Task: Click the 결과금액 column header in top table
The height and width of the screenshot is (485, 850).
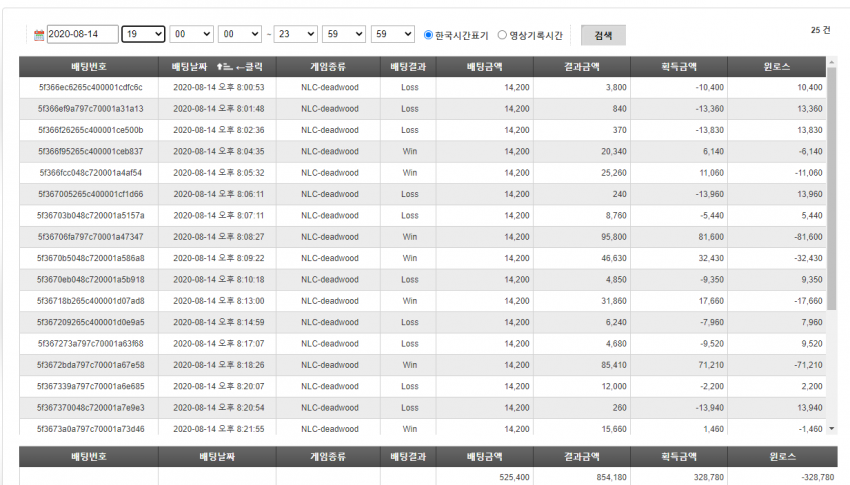Action: (582, 67)
